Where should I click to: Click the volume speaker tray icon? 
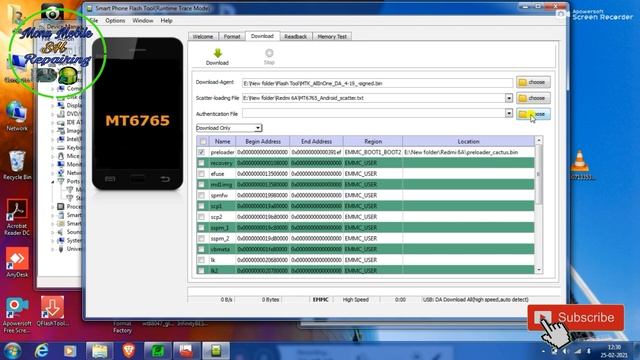[x=566, y=351]
